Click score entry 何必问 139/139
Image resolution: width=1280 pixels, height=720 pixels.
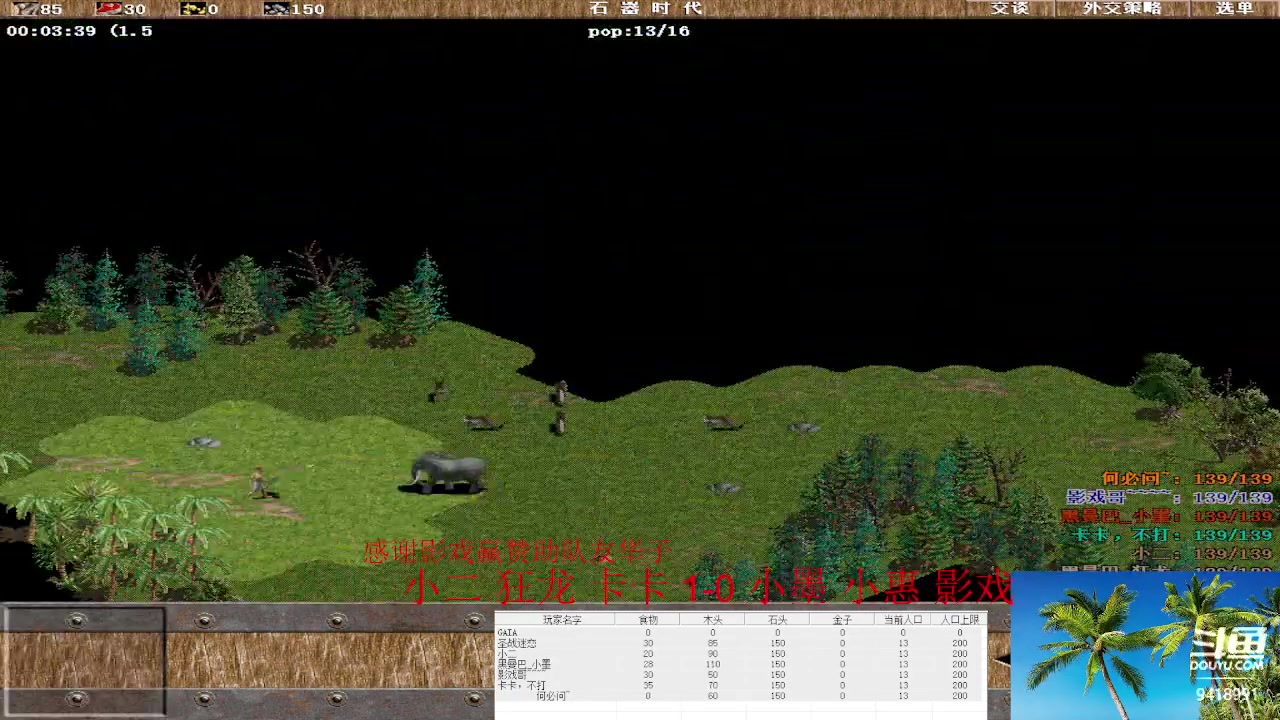tap(1187, 480)
